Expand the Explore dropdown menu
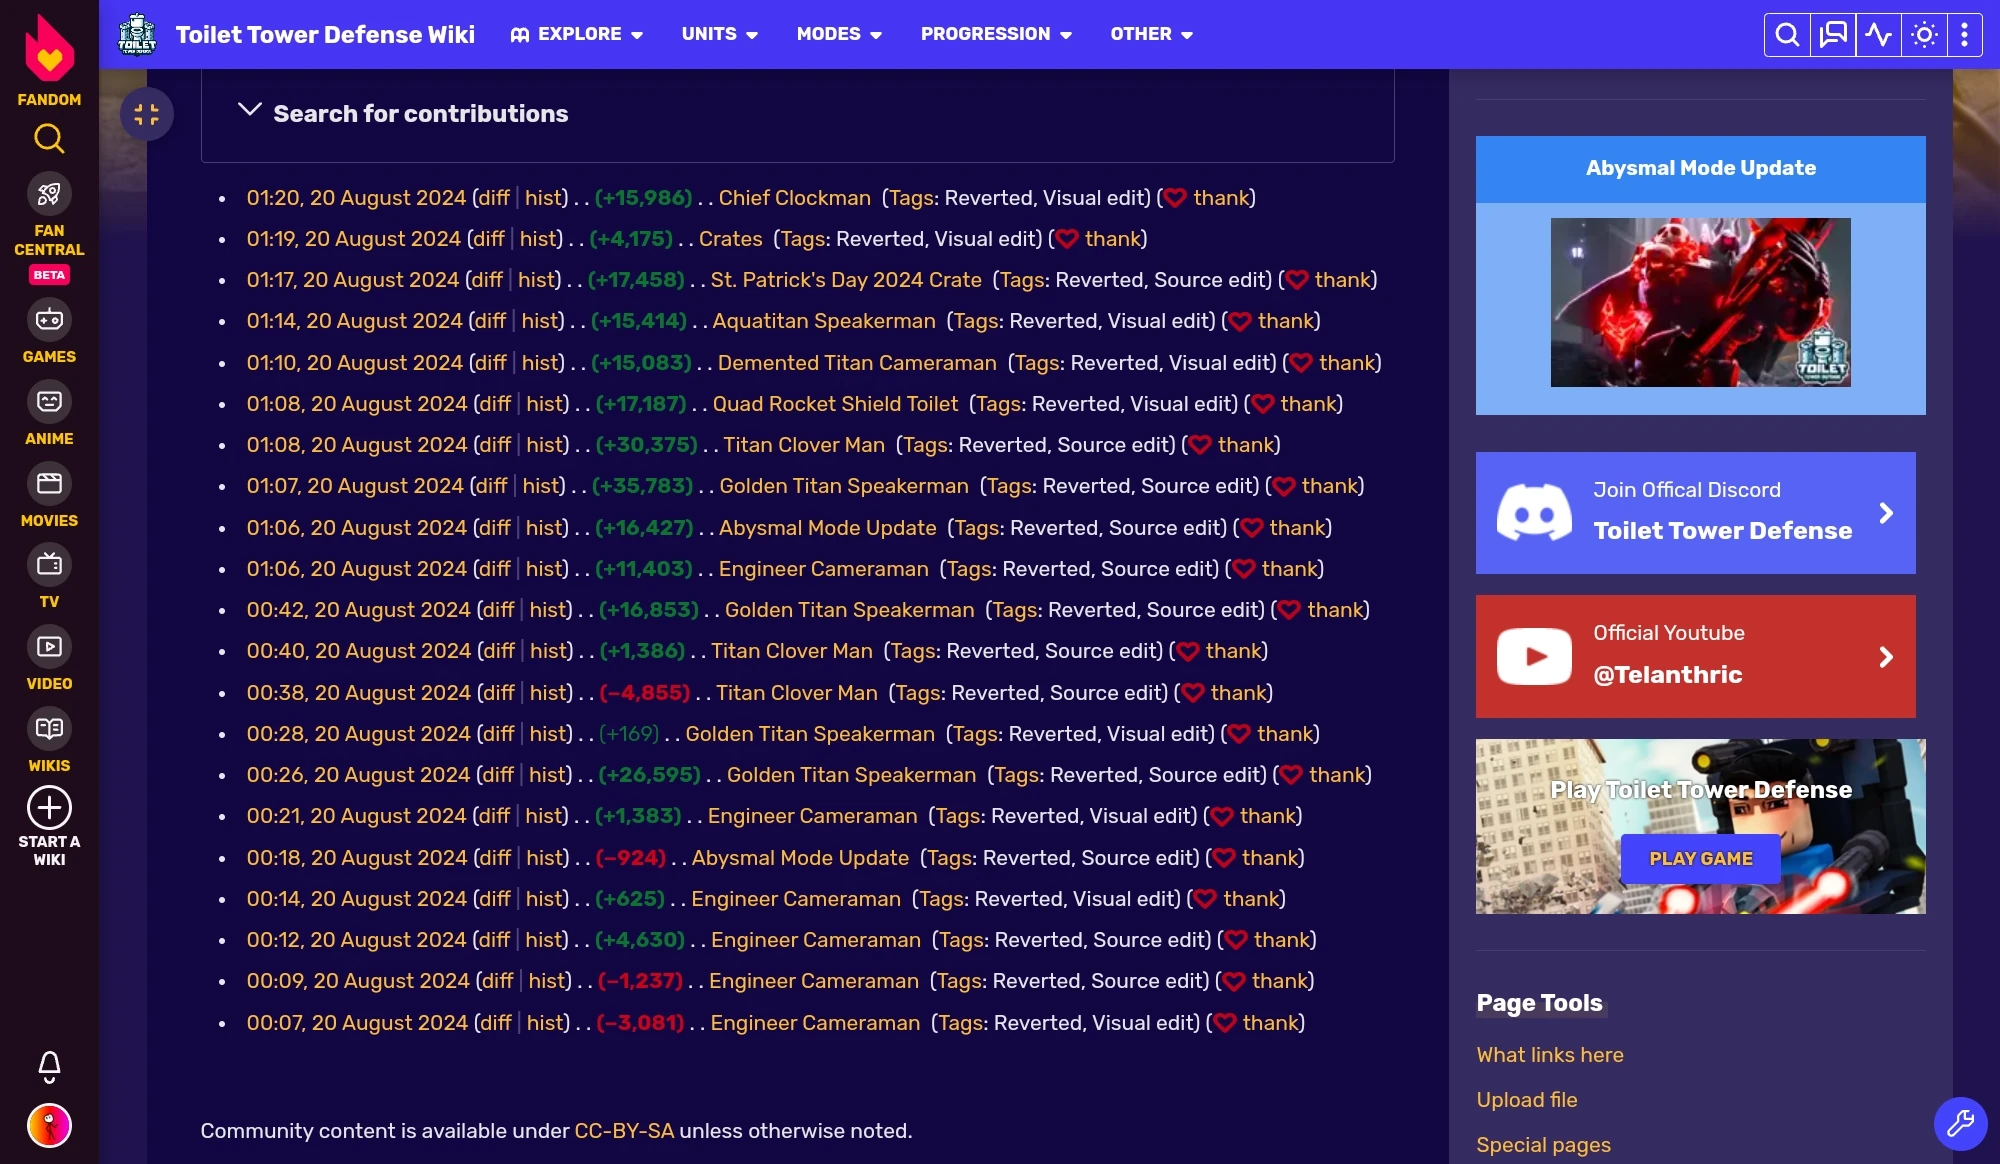 click(577, 34)
